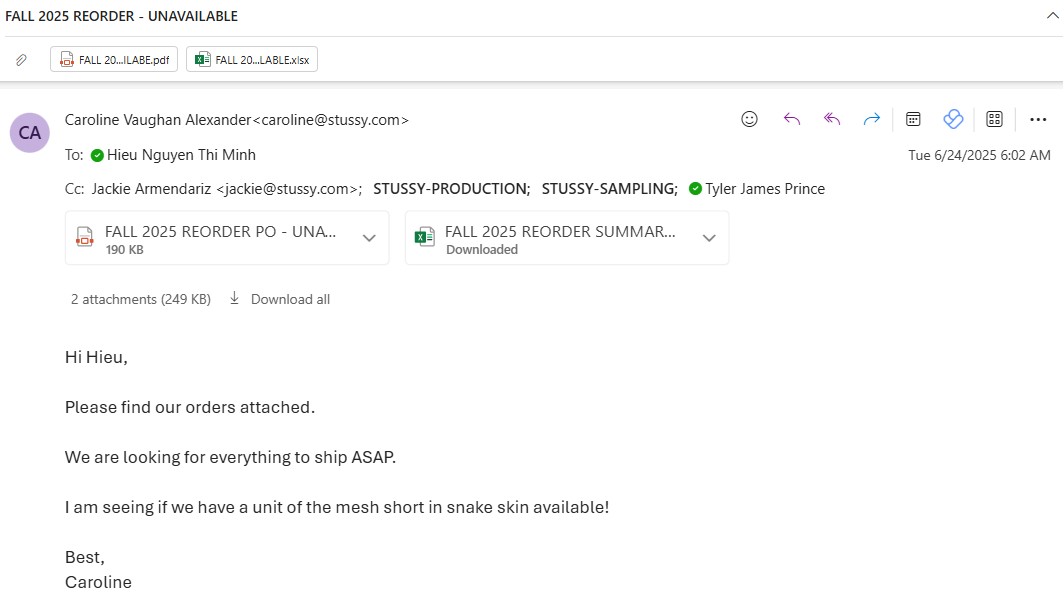The image size is (1063, 593).
Task: Expand options for REORDER SUMMARY Excel attachment
Action: (709, 238)
